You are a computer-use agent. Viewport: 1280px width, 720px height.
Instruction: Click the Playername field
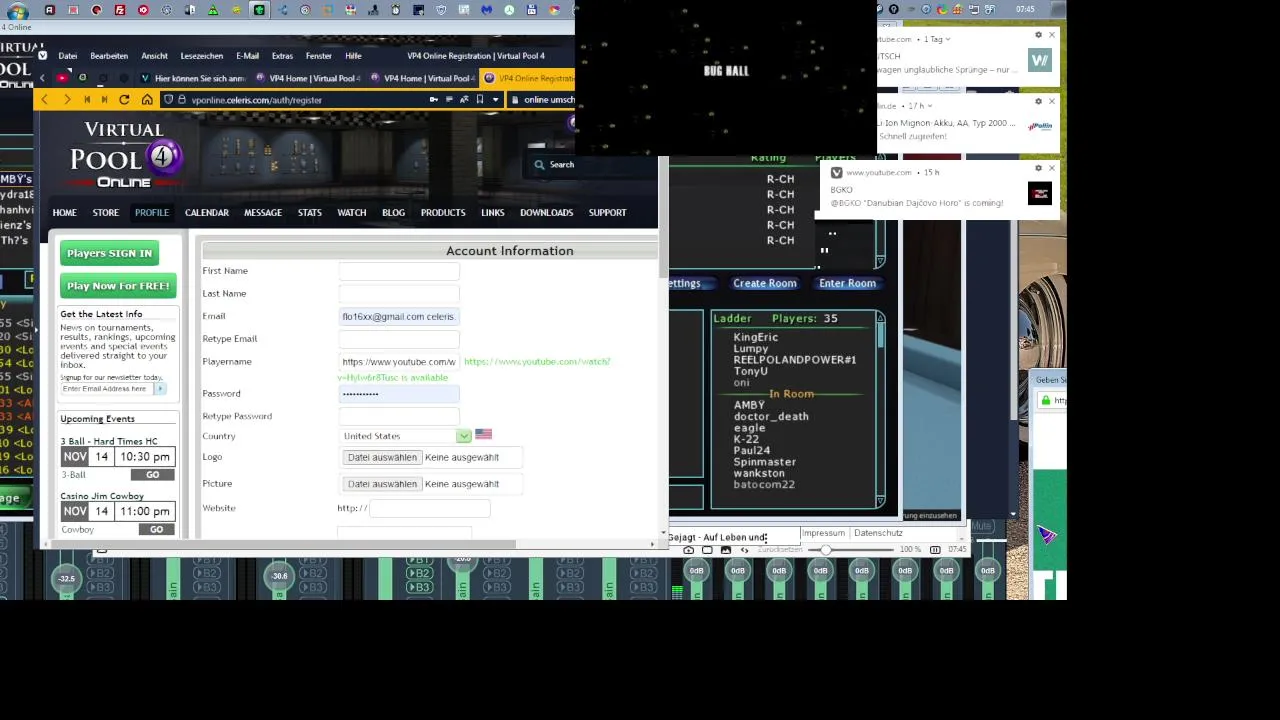[x=398, y=362]
